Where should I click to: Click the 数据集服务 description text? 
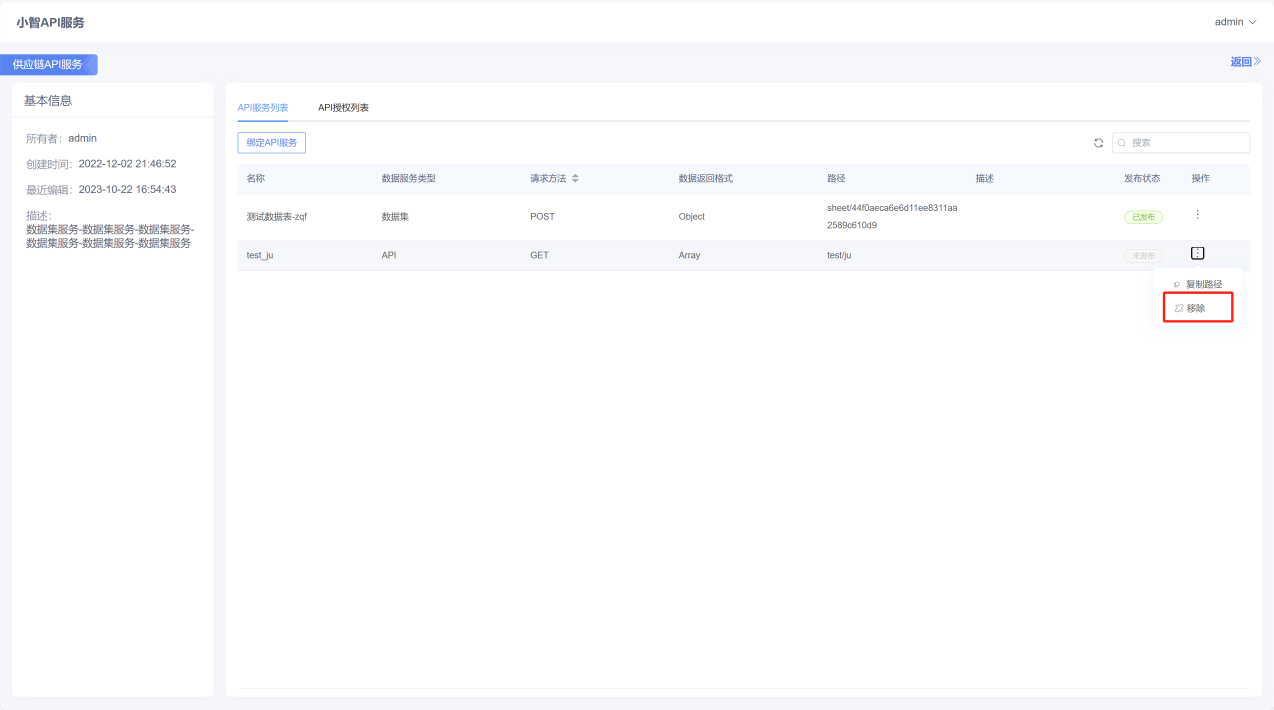pos(110,236)
